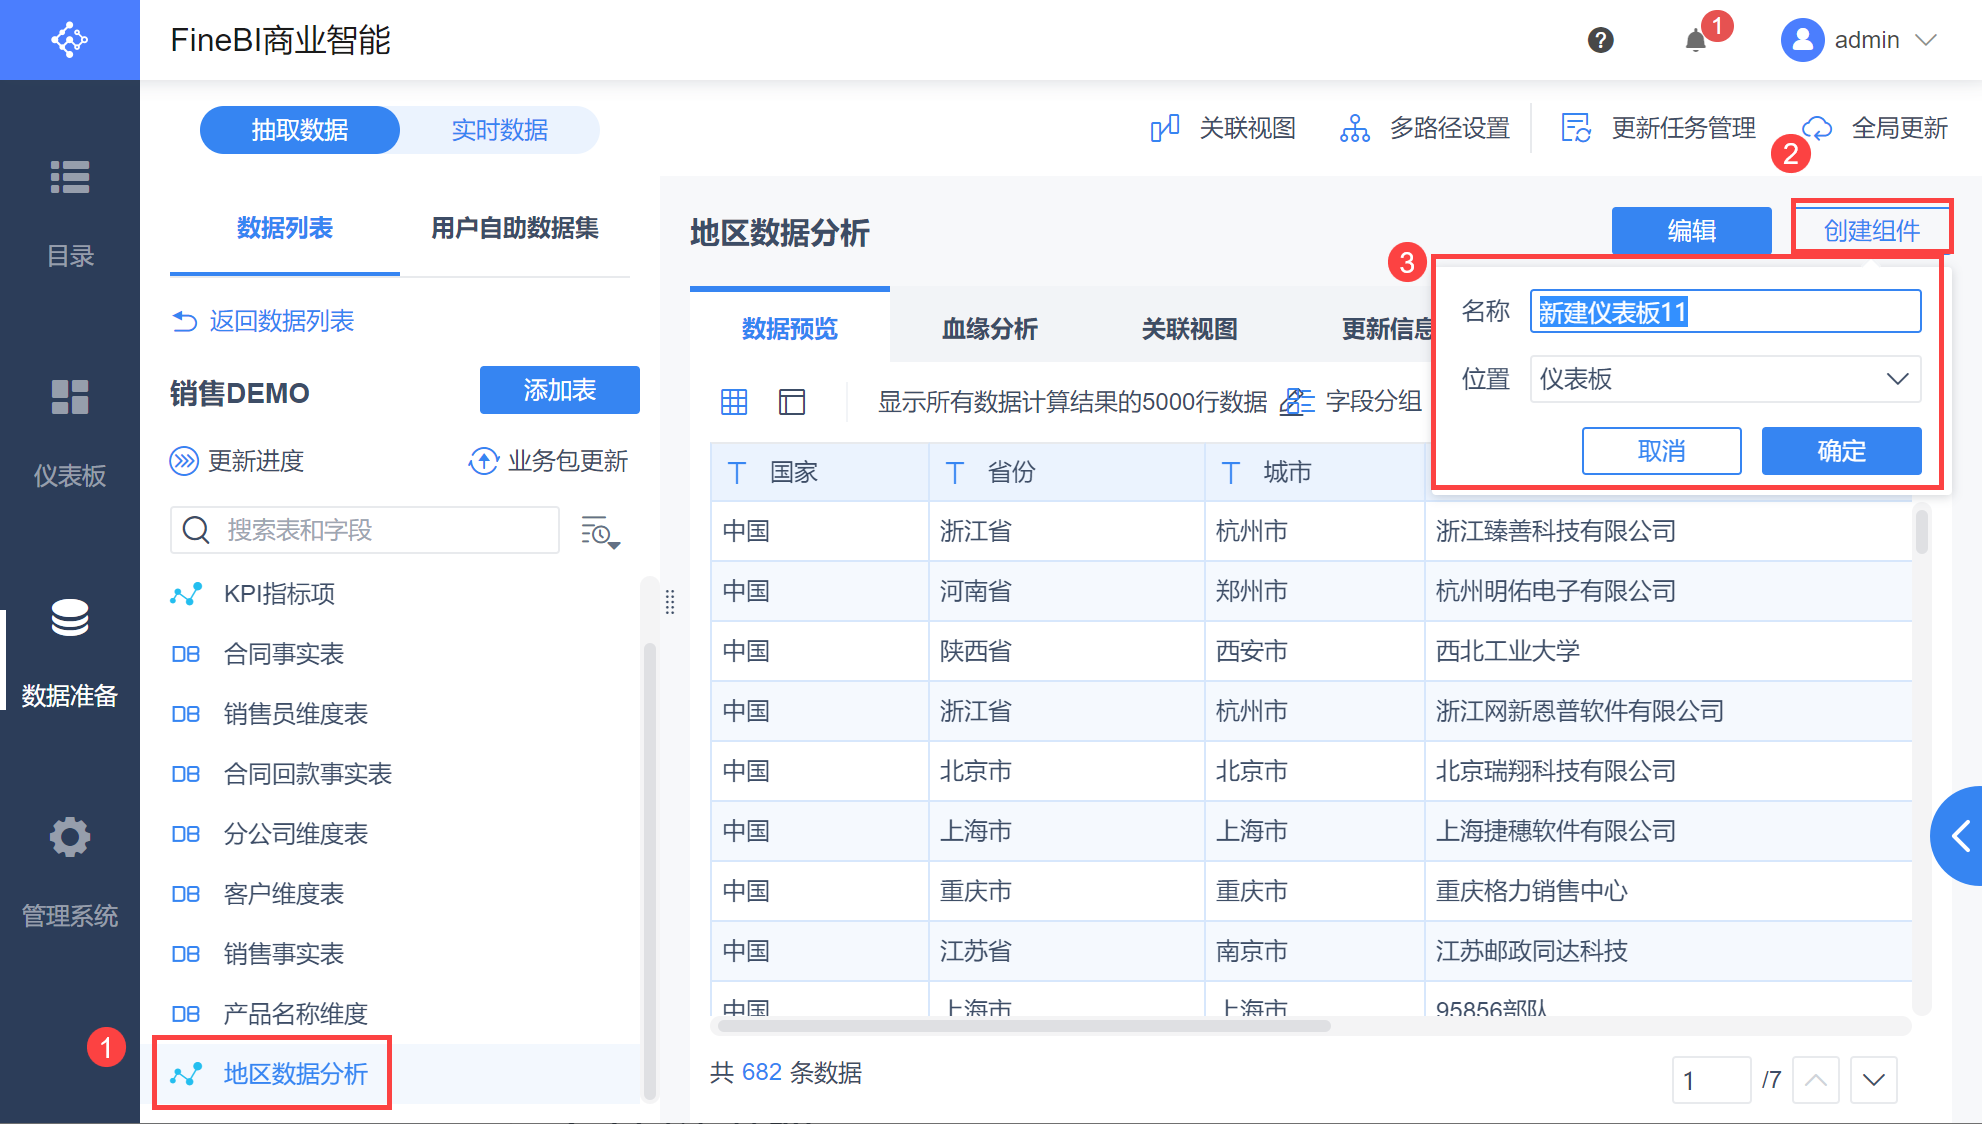This screenshot has height=1124, width=1982.
Task: Open the 管理系统 gear sidebar icon
Action: point(70,837)
